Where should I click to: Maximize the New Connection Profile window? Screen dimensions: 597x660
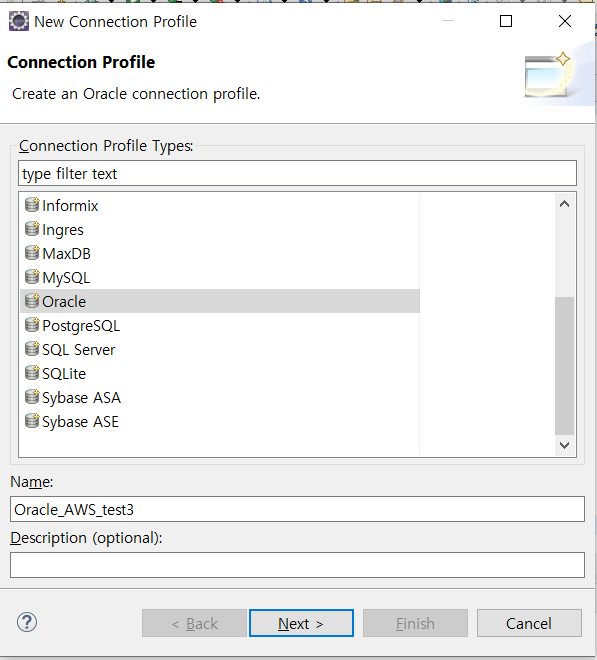pyautogui.click(x=506, y=21)
